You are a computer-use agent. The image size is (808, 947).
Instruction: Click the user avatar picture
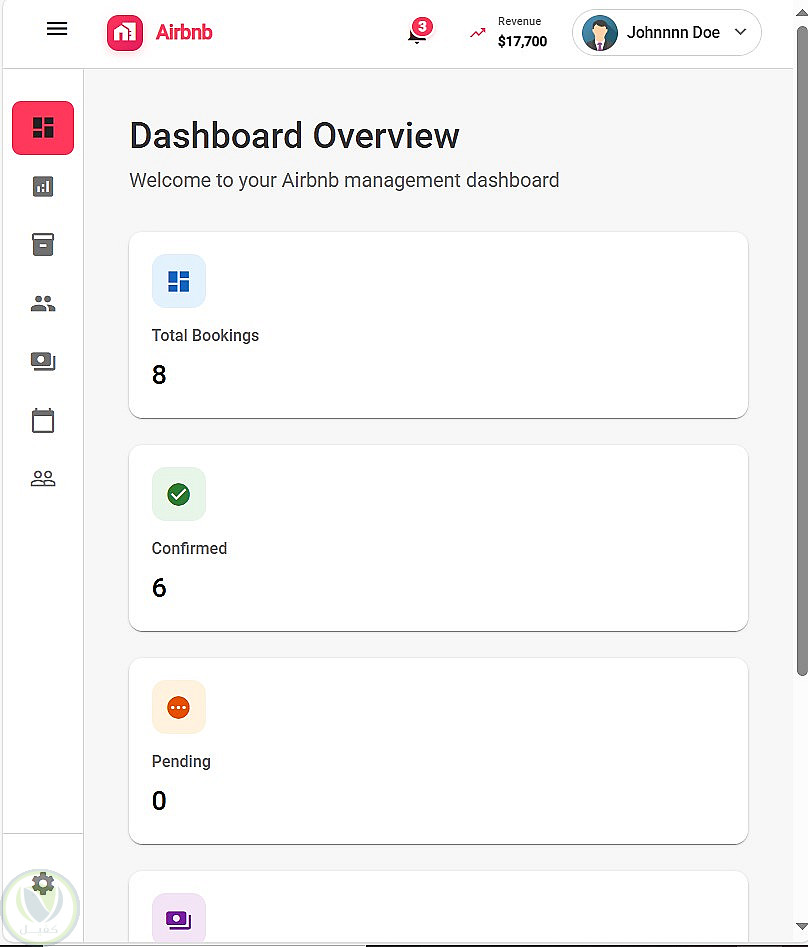coord(600,33)
